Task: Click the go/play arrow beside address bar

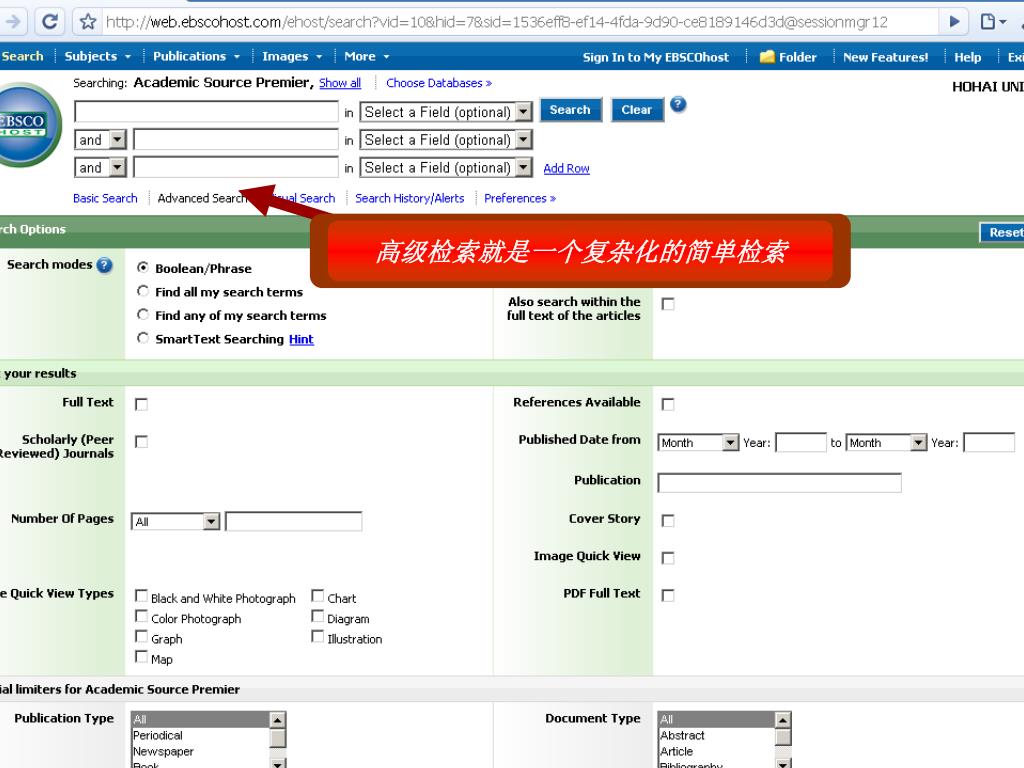Action: click(x=954, y=22)
